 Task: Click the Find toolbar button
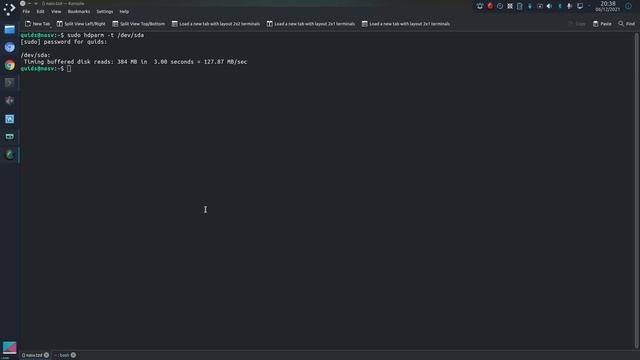click(x=627, y=24)
